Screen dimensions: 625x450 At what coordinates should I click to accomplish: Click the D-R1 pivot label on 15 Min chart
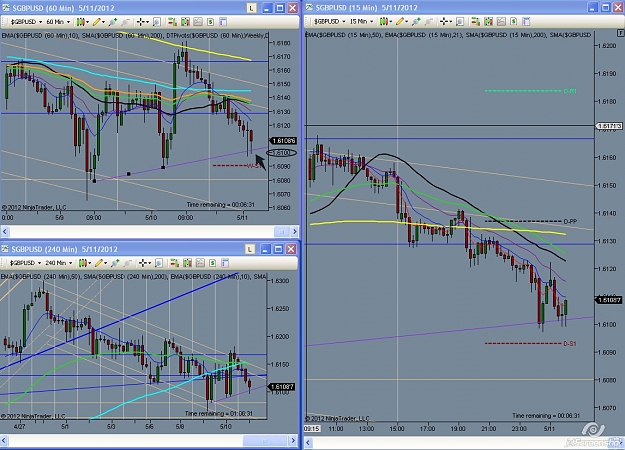(x=570, y=91)
